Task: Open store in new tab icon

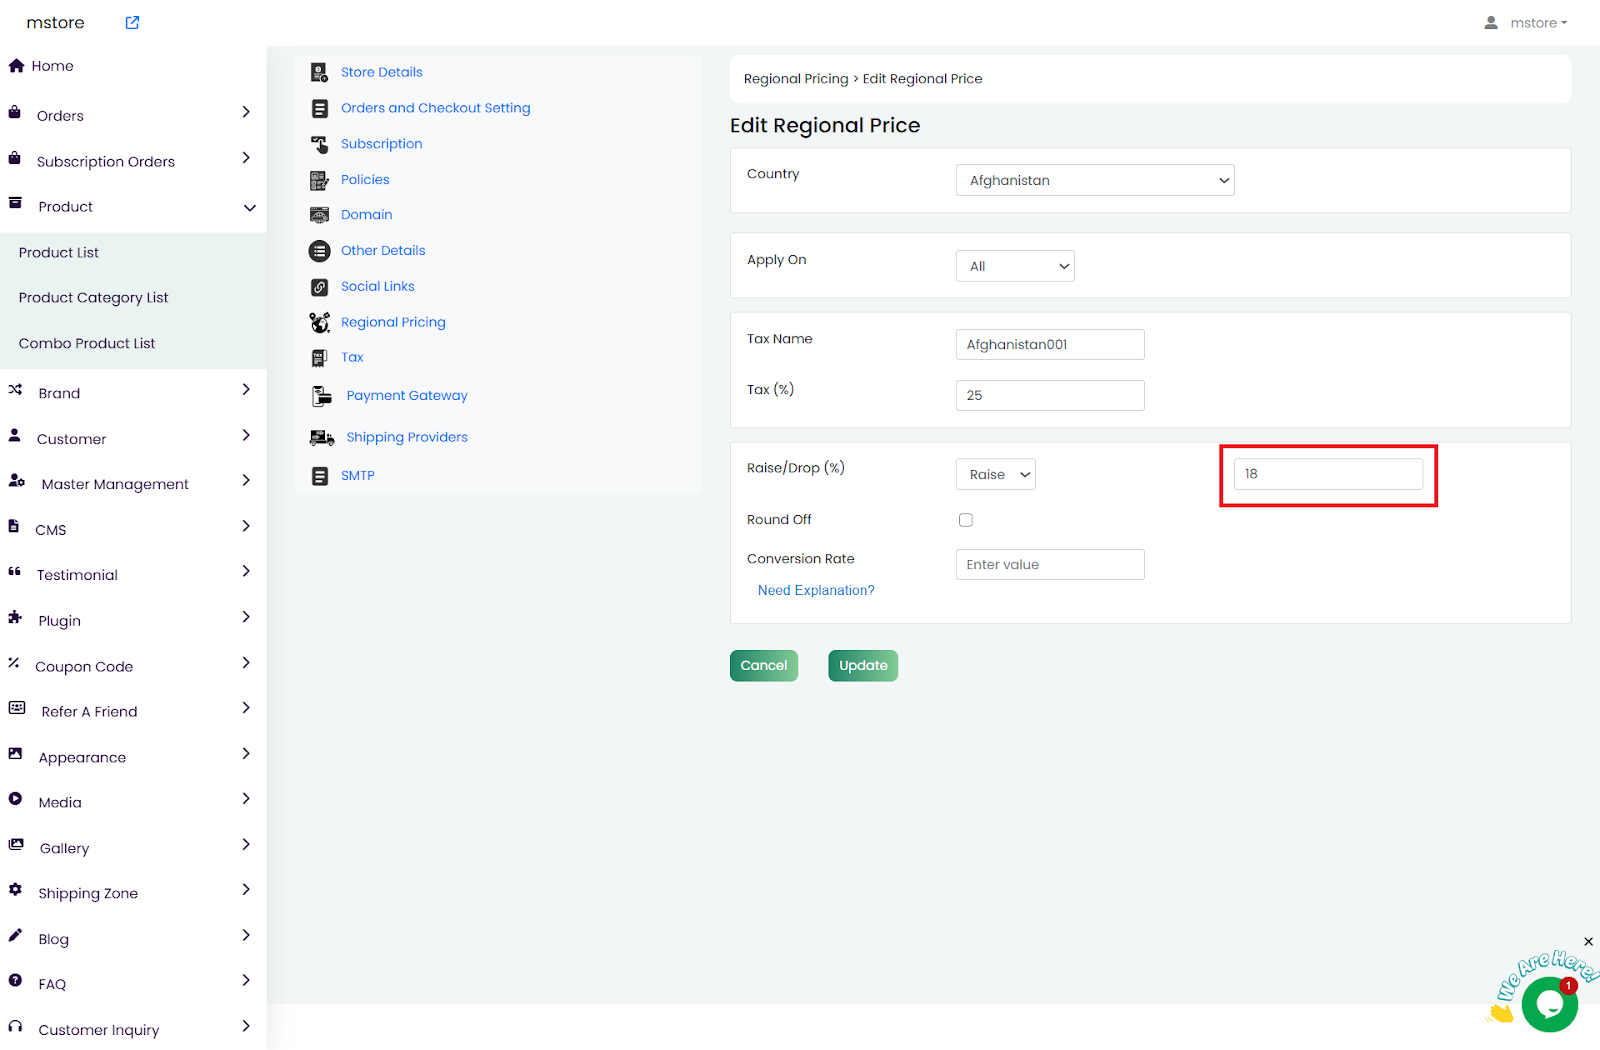Action: click(x=132, y=23)
